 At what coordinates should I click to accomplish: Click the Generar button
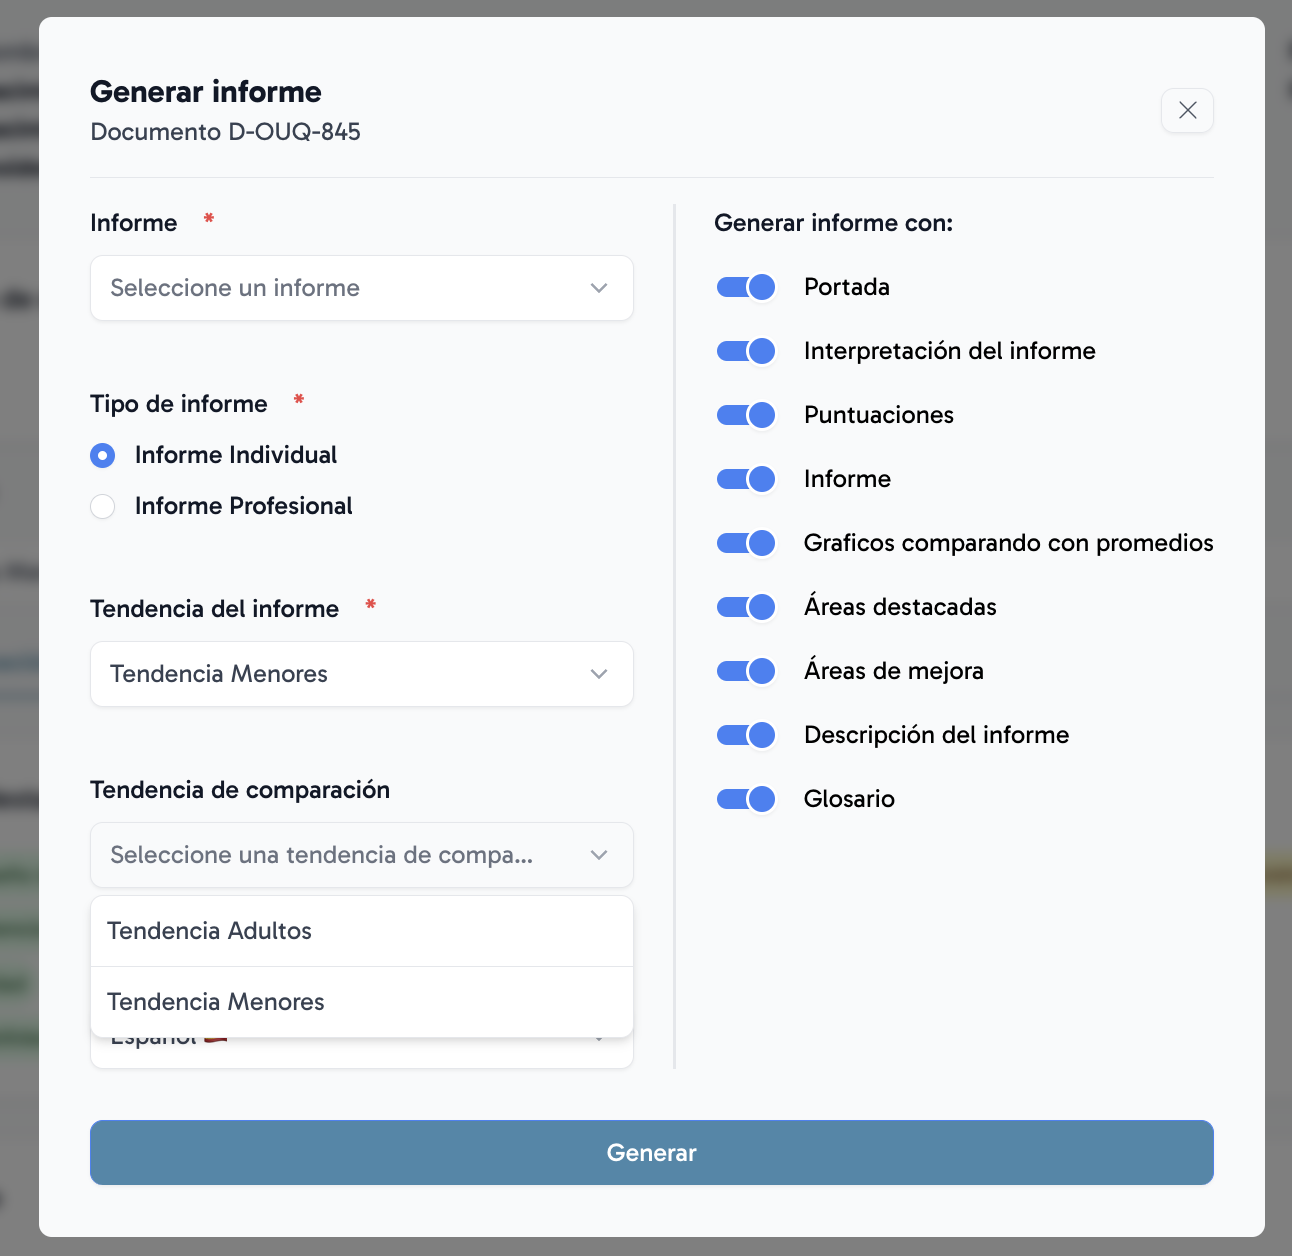point(651,1152)
